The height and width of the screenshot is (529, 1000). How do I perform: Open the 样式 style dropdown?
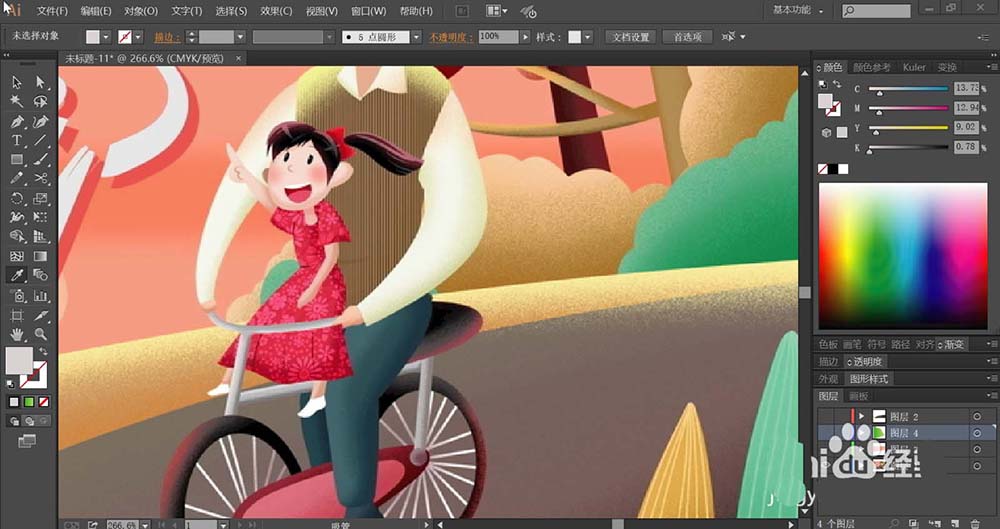tap(587, 37)
